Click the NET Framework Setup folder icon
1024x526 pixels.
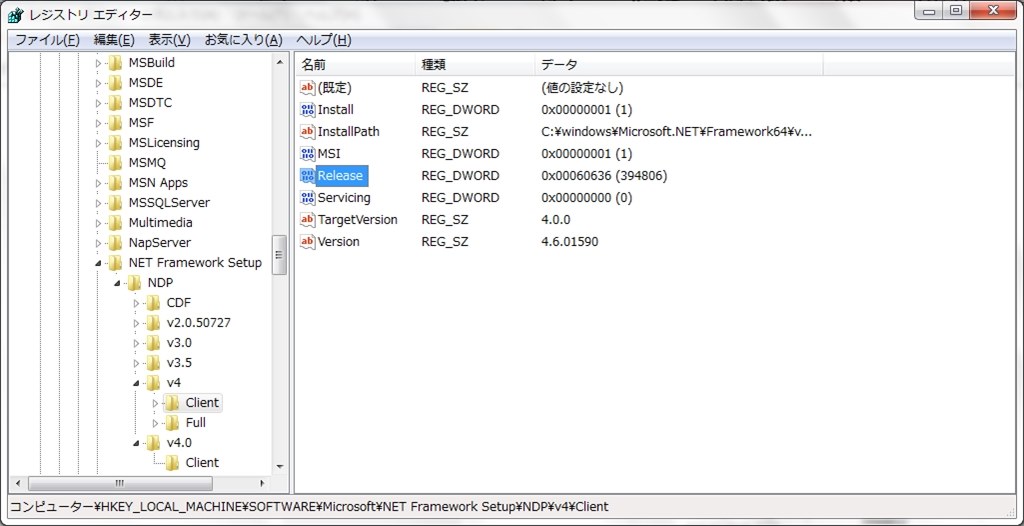116,263
